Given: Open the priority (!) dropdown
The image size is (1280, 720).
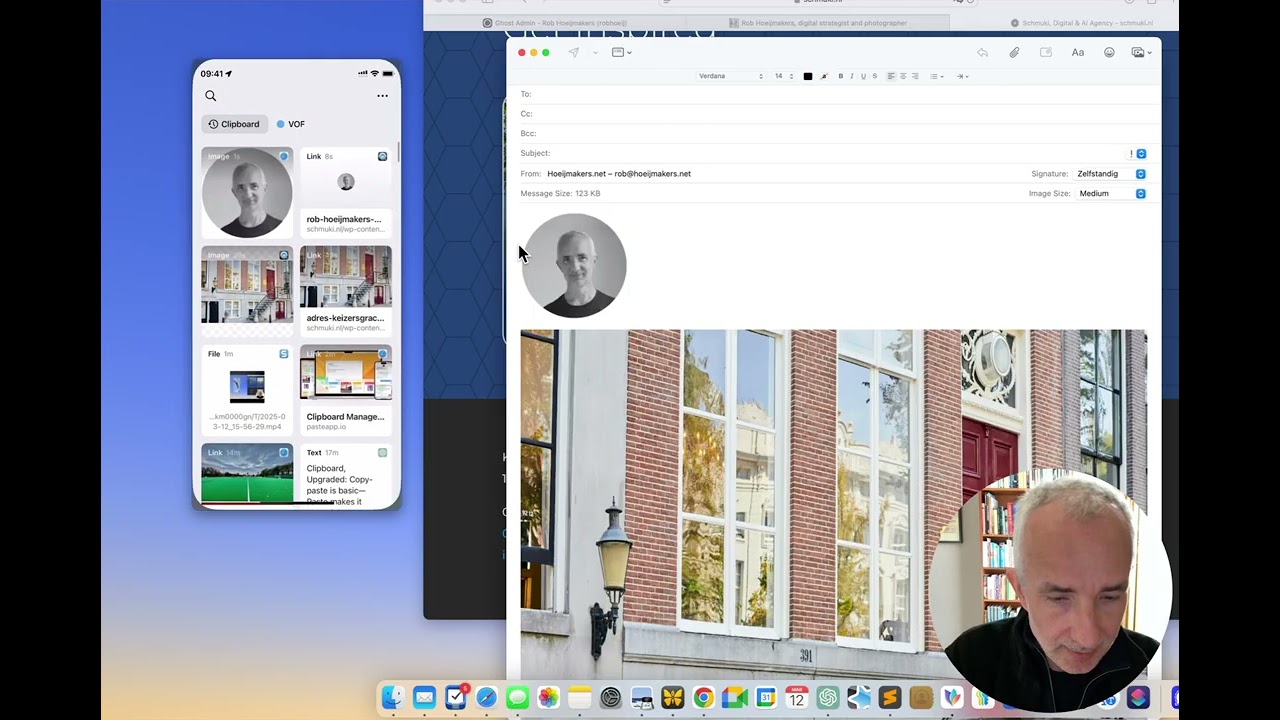Looking at the screenshot, I should point(1138,154).
